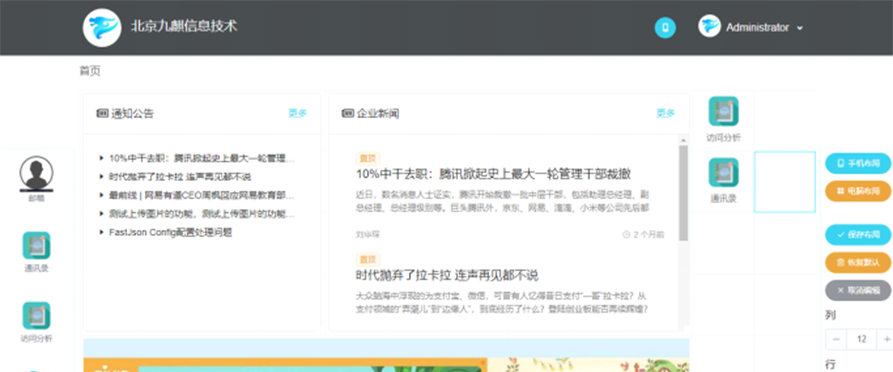Viewport: 893px width, 372px height.
Task: Click the column count field showing 12
Action: (x=862, y=339)
